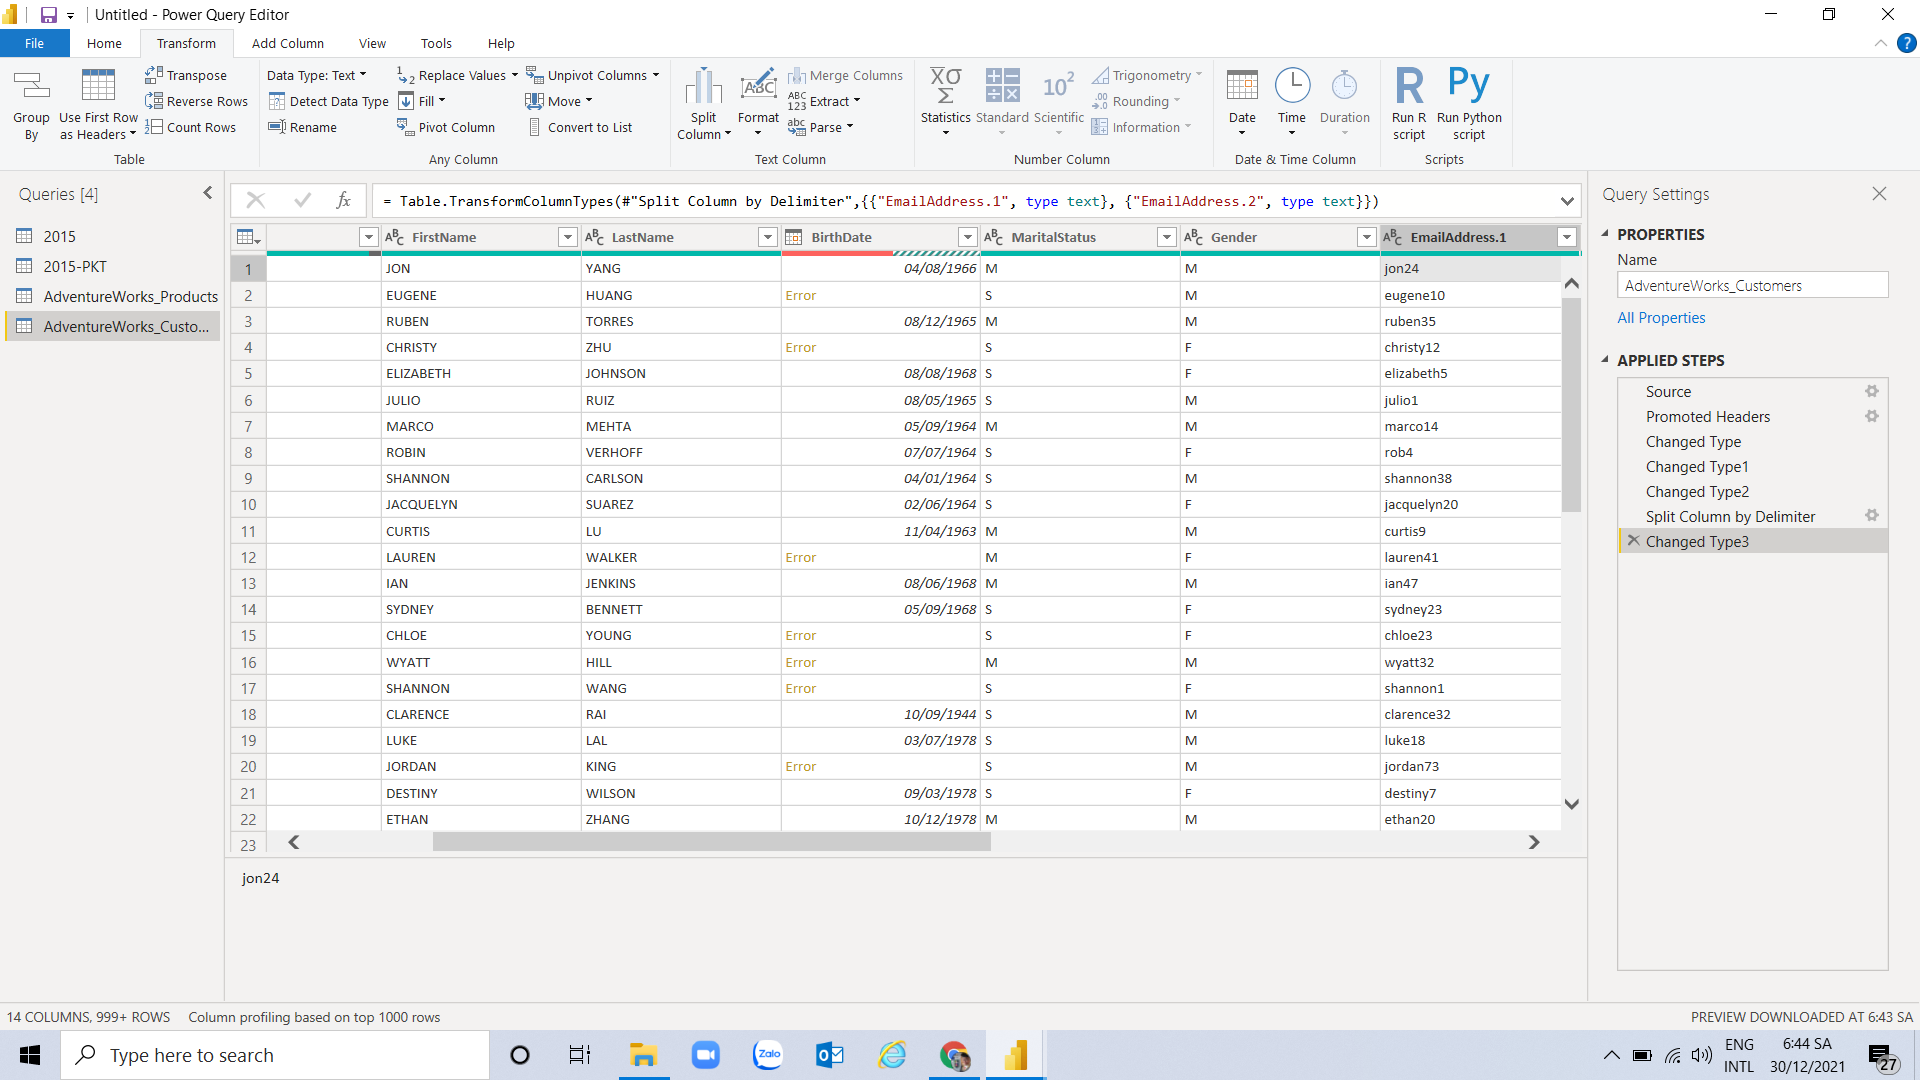Open Outlook from the taskbar
The image size is (1920, 1080).
[829, 1055]
